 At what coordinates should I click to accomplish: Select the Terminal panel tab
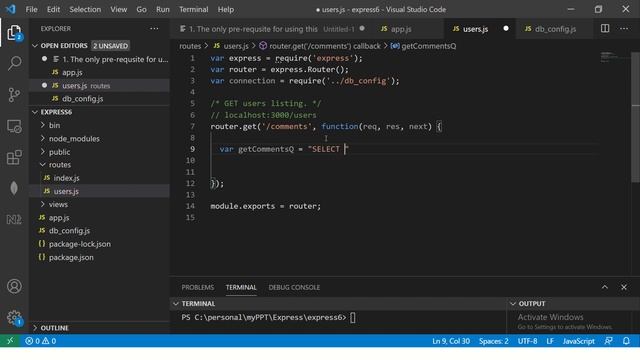point(241,287)
